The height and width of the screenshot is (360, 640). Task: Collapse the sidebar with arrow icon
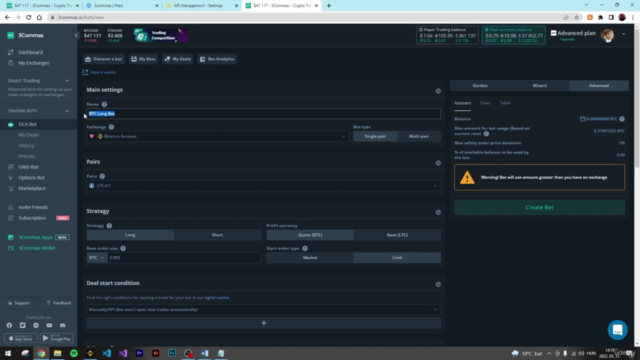pyautogui.click(x=76, y=36)
